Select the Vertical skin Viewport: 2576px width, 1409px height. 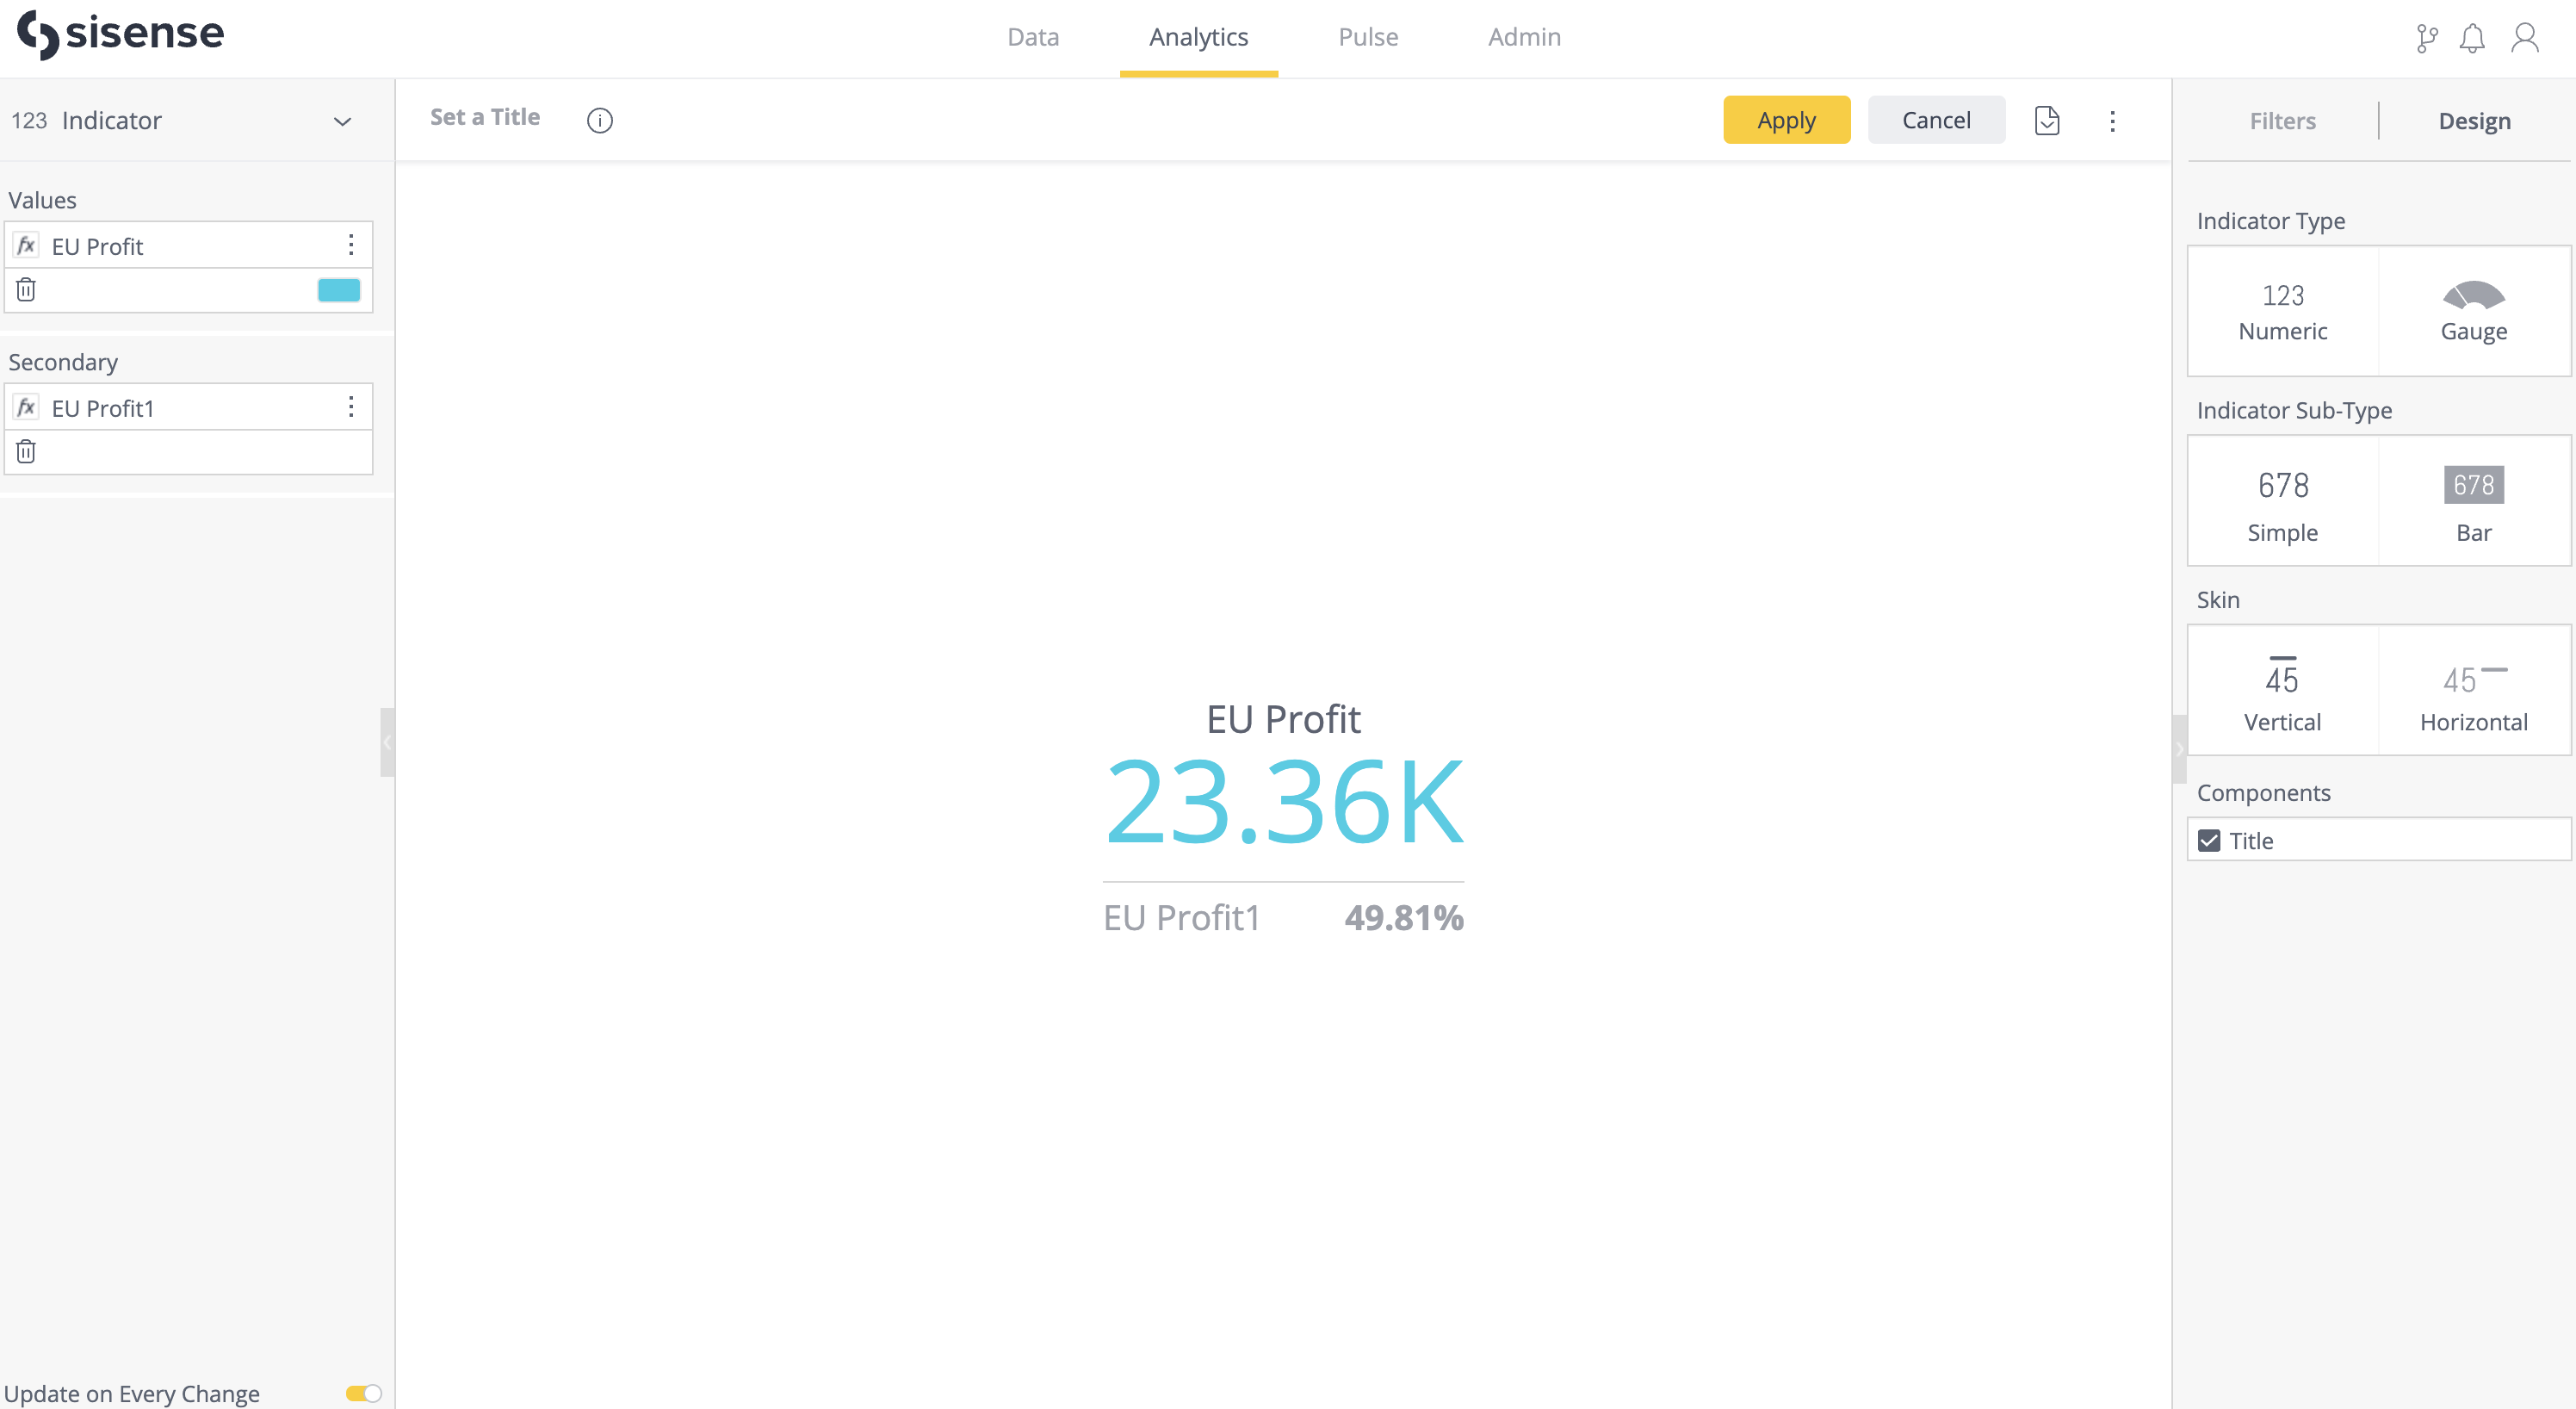(x=2283, y=691)
